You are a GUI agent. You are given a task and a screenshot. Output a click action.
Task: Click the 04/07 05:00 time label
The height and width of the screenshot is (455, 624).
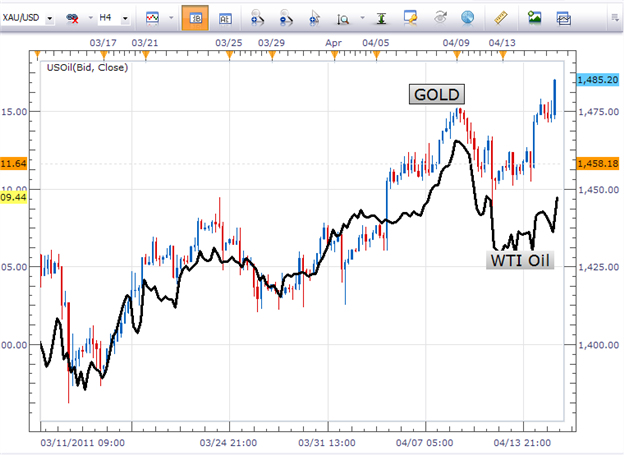425,443
